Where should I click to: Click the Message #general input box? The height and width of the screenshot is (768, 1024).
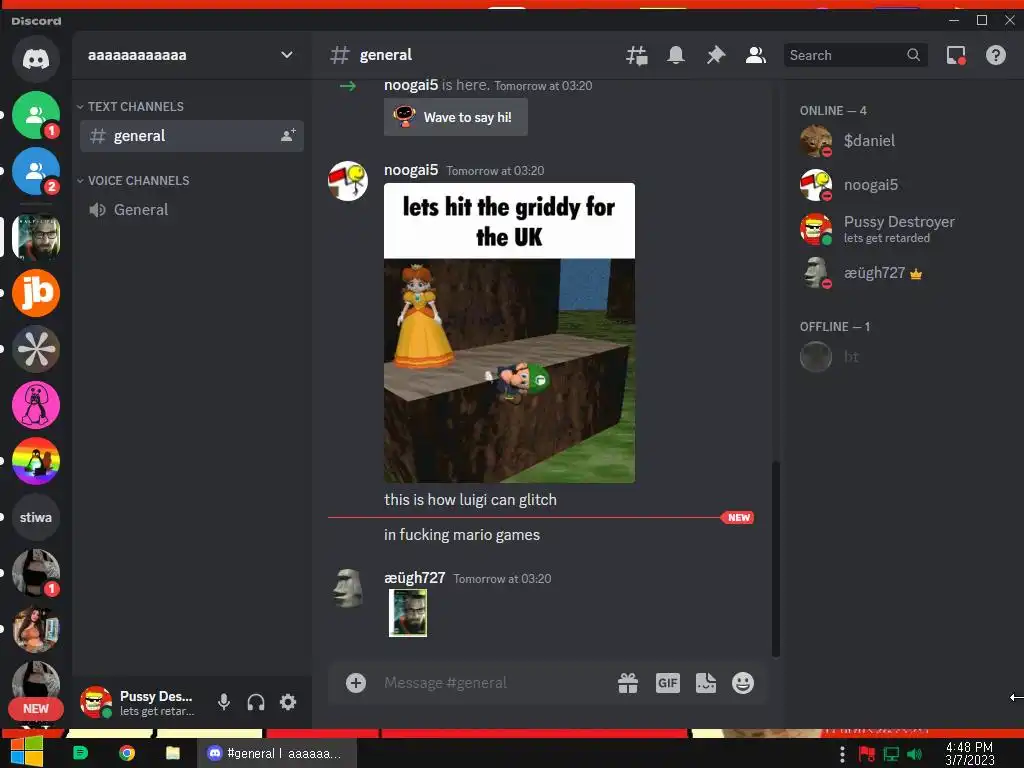[493, 683]
